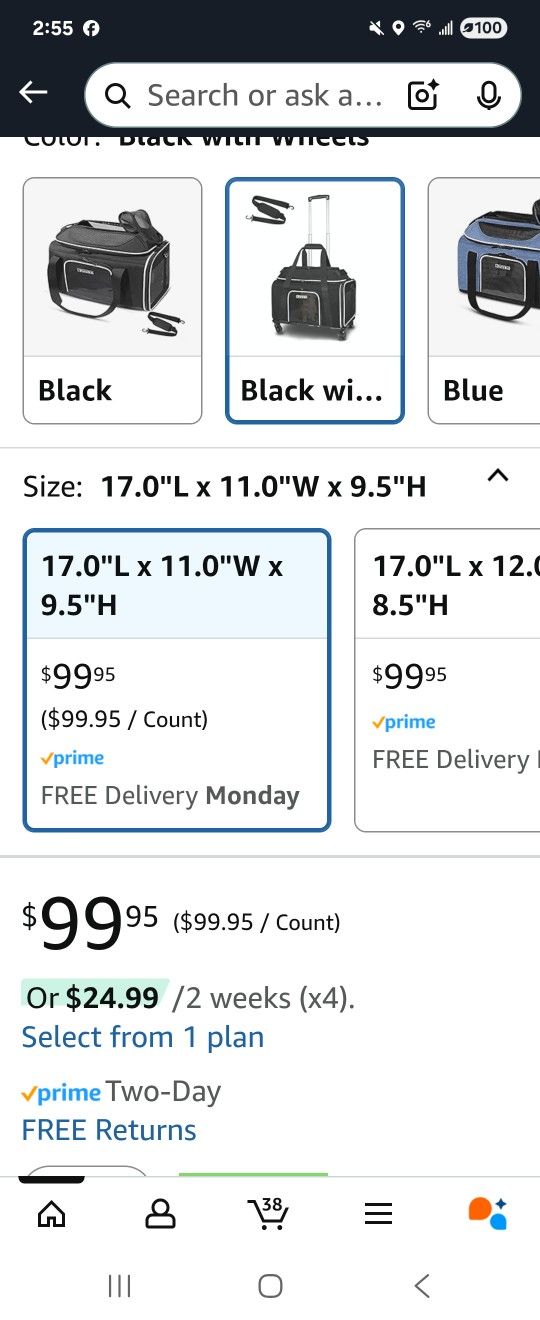The image size is (540, 1320).
Task: Open the FREE Returns link
Action: 109,1130
